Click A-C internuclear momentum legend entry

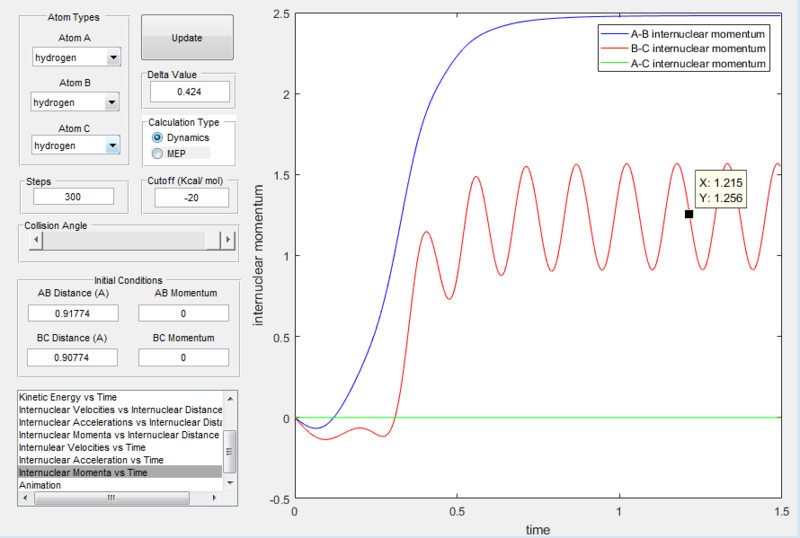click(x=684, y=64)
